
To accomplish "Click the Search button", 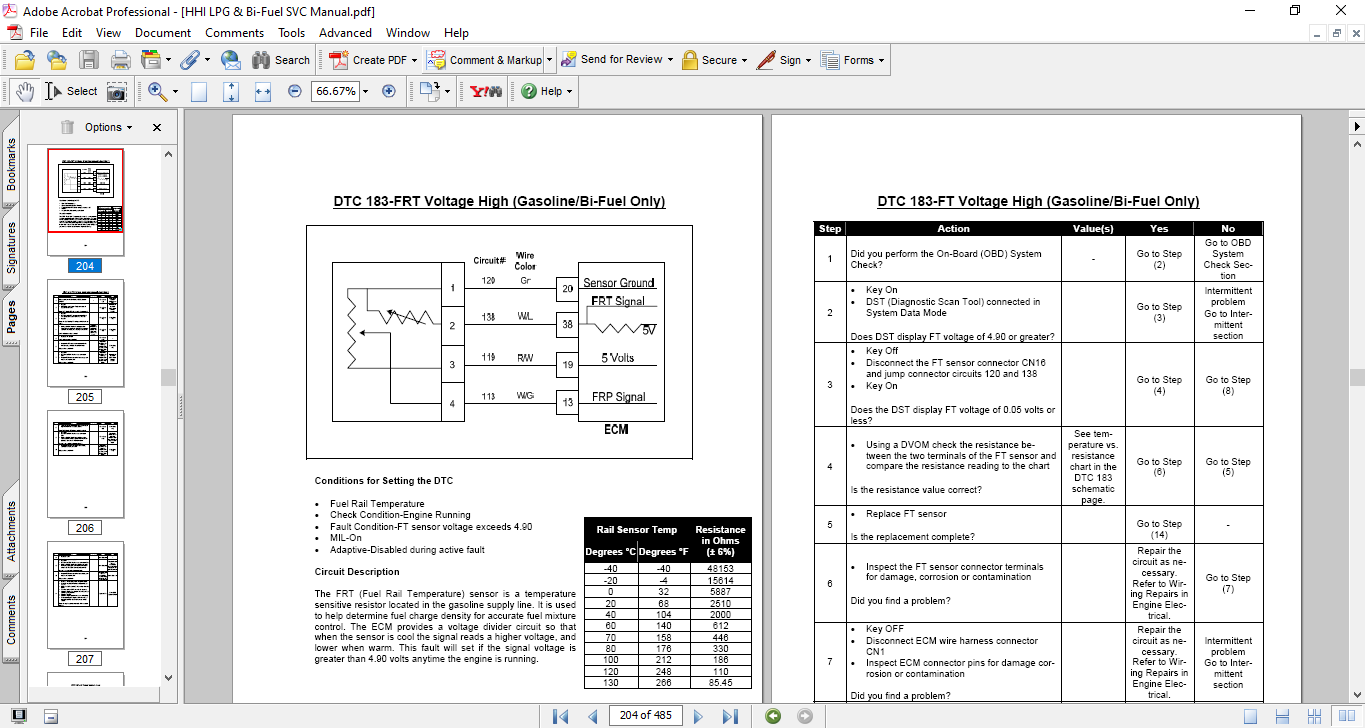I will [x=281, y=60].
